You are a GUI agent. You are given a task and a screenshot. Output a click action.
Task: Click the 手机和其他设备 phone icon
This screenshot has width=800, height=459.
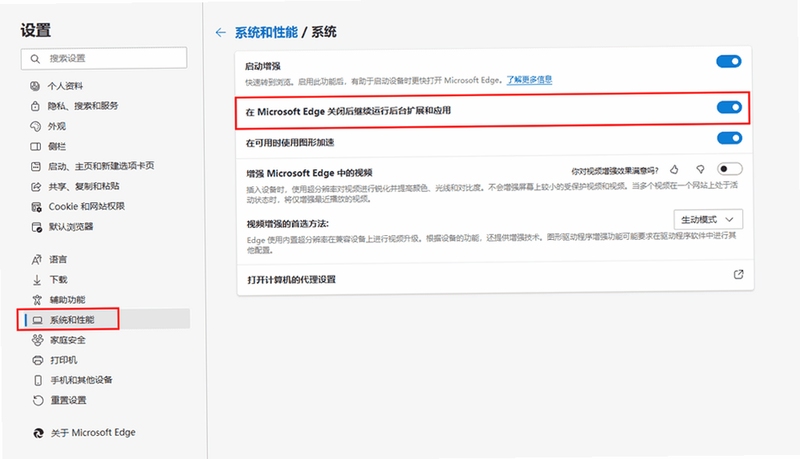pos(38,380)
